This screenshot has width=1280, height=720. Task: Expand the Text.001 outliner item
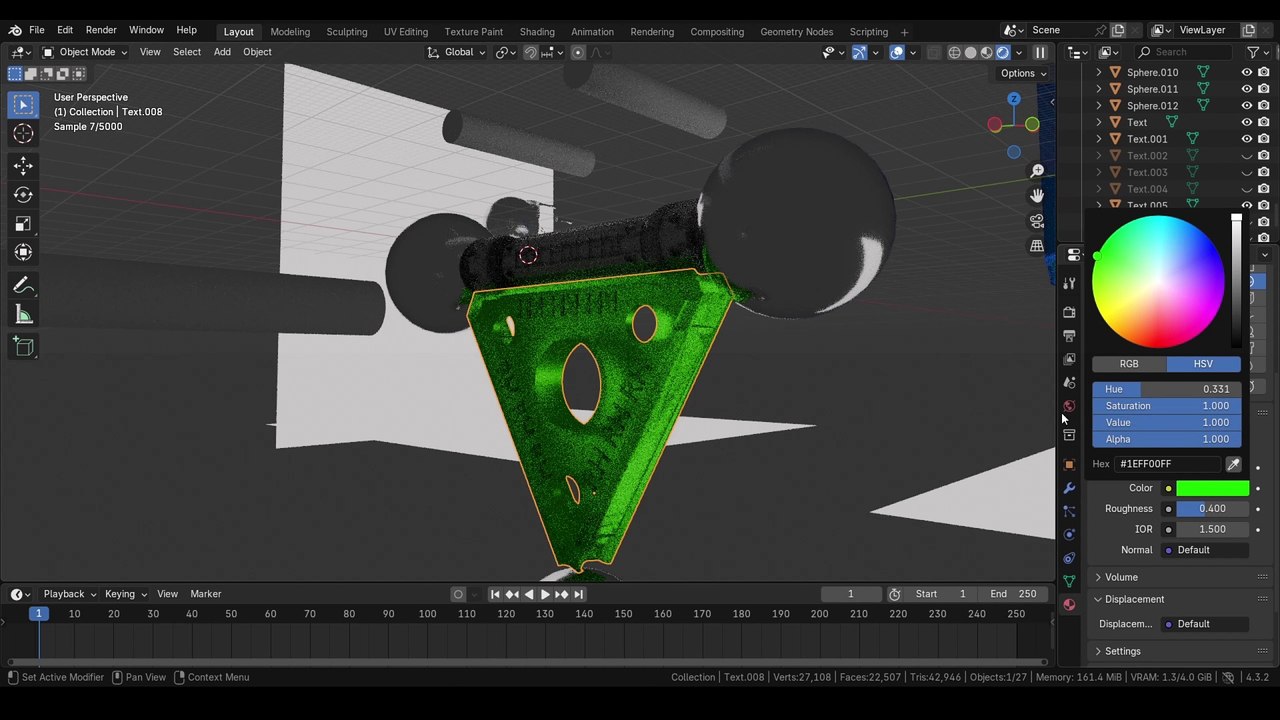click(1099, 139)
